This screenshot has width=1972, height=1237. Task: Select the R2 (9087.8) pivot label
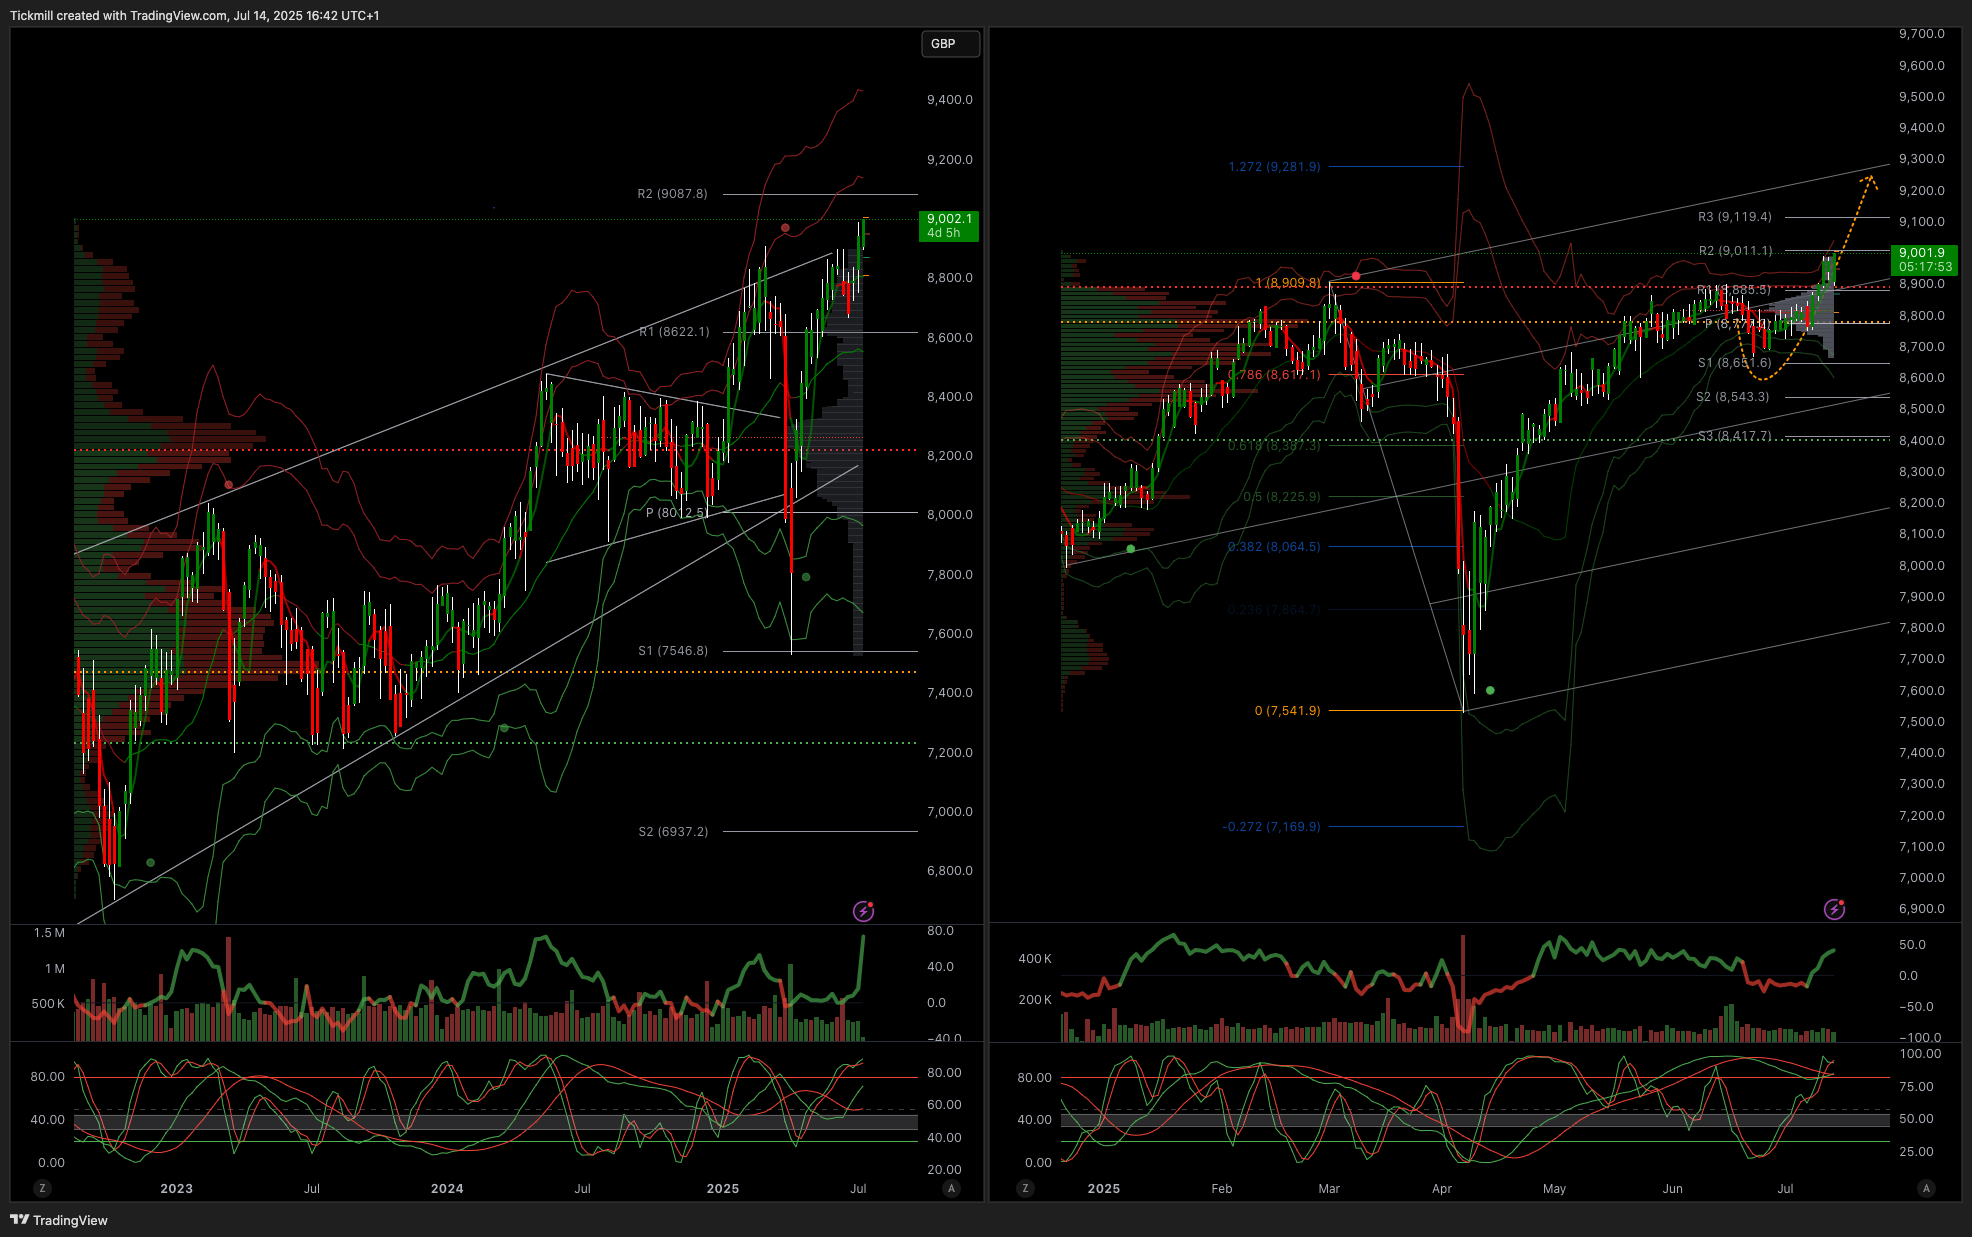(x=672, y=194)
